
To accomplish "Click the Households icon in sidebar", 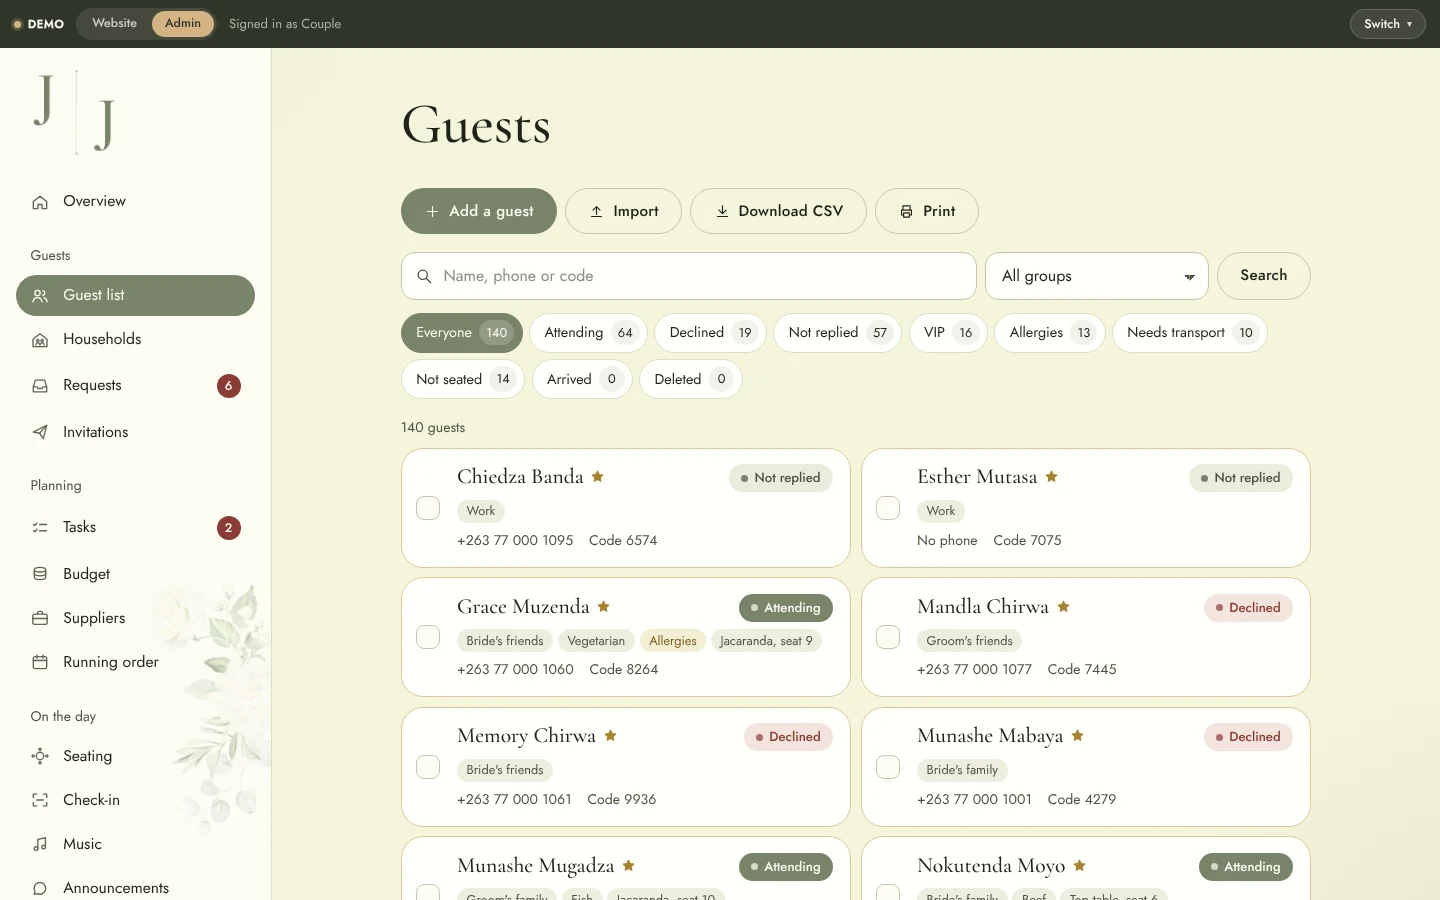I will pos(40,340).
